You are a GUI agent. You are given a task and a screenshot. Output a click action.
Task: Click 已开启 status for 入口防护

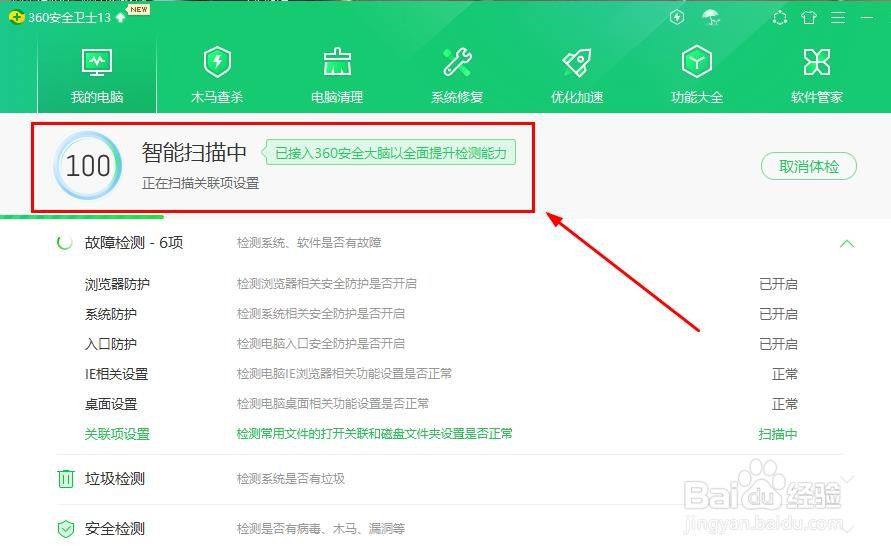tap(778, 344)
